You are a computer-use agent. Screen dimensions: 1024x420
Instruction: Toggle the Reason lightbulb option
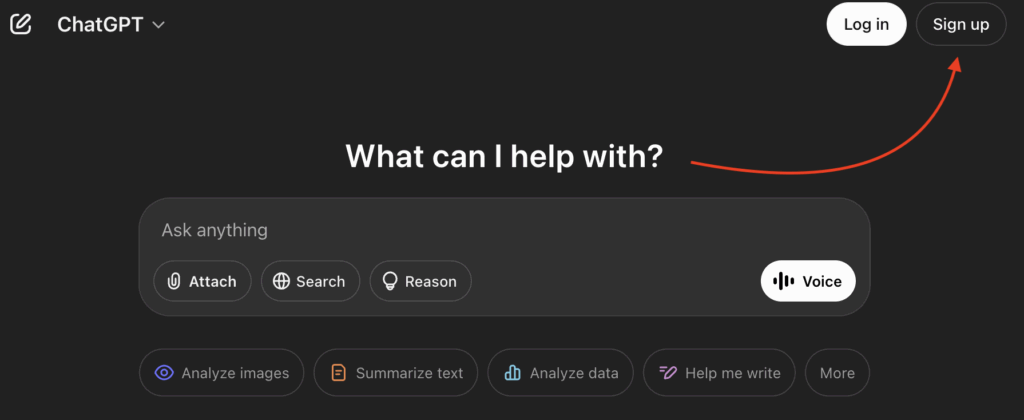(421, 282)
